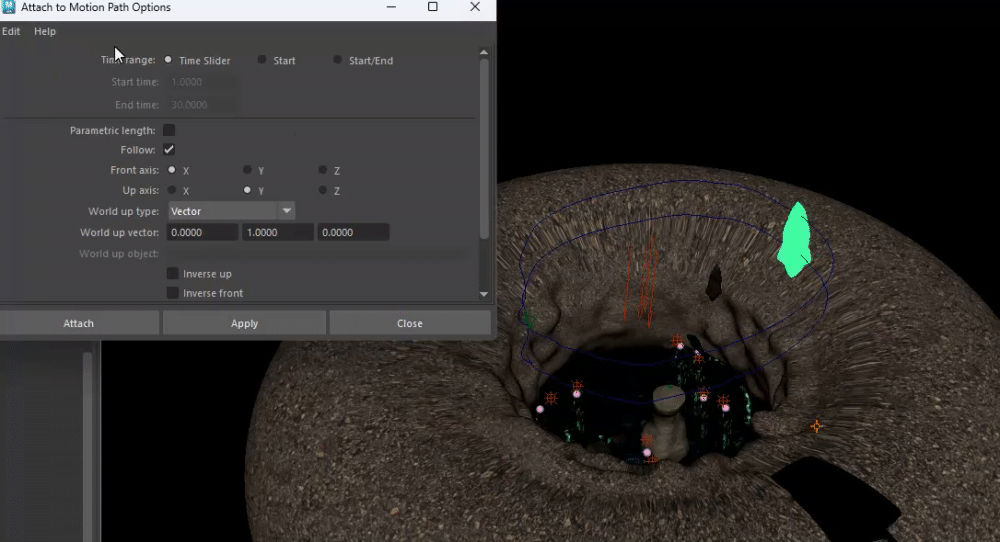Click the World up vector X field
The height and width of the screenshot is (542, 1000).
[202, 232]
